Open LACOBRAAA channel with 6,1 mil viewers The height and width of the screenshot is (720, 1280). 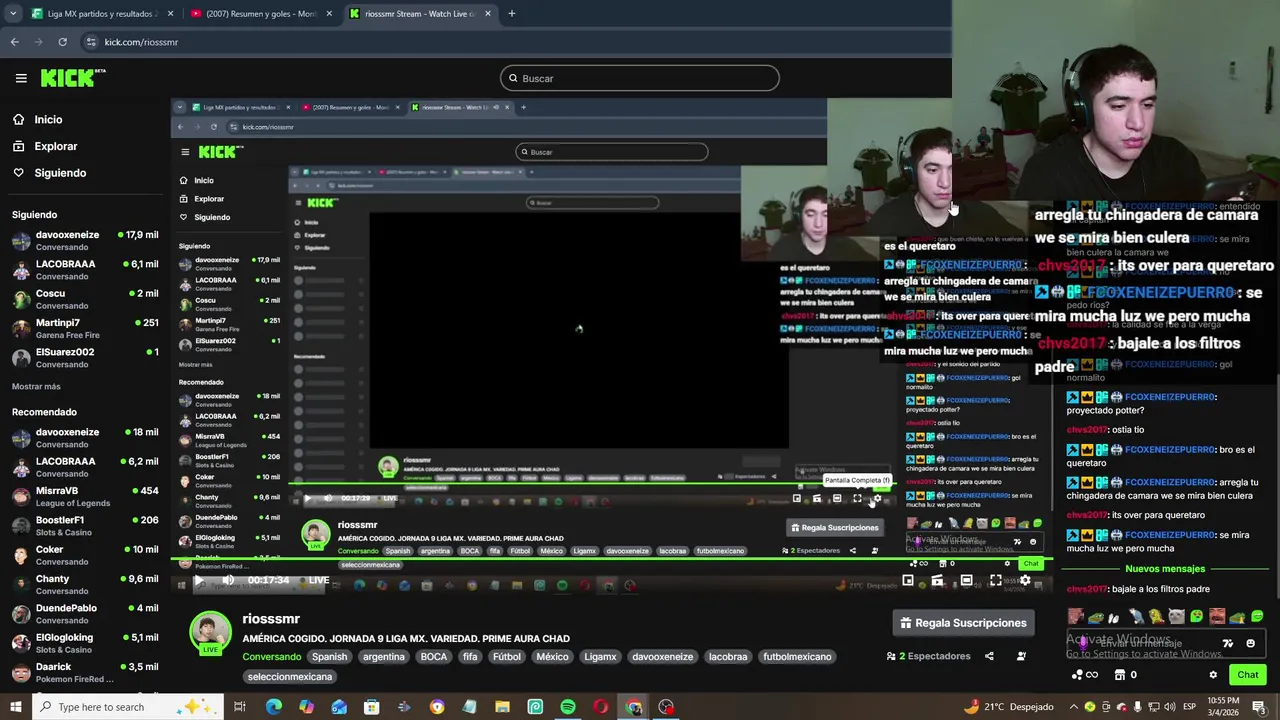[x=85, y=270]
